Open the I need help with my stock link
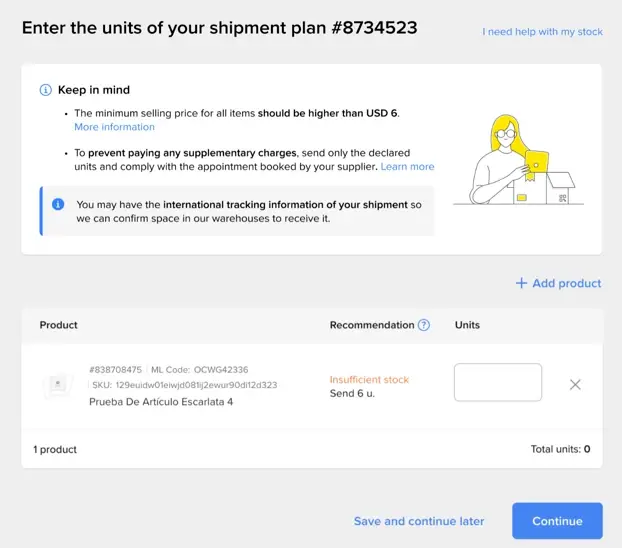 542,32
